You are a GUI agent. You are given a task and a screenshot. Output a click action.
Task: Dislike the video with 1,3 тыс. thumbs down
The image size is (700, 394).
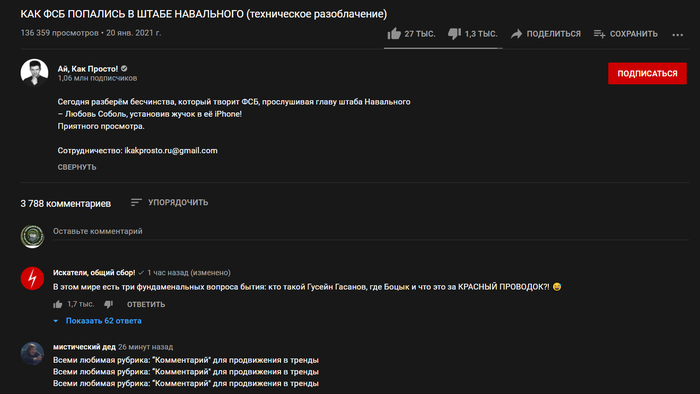pos(454,34)
